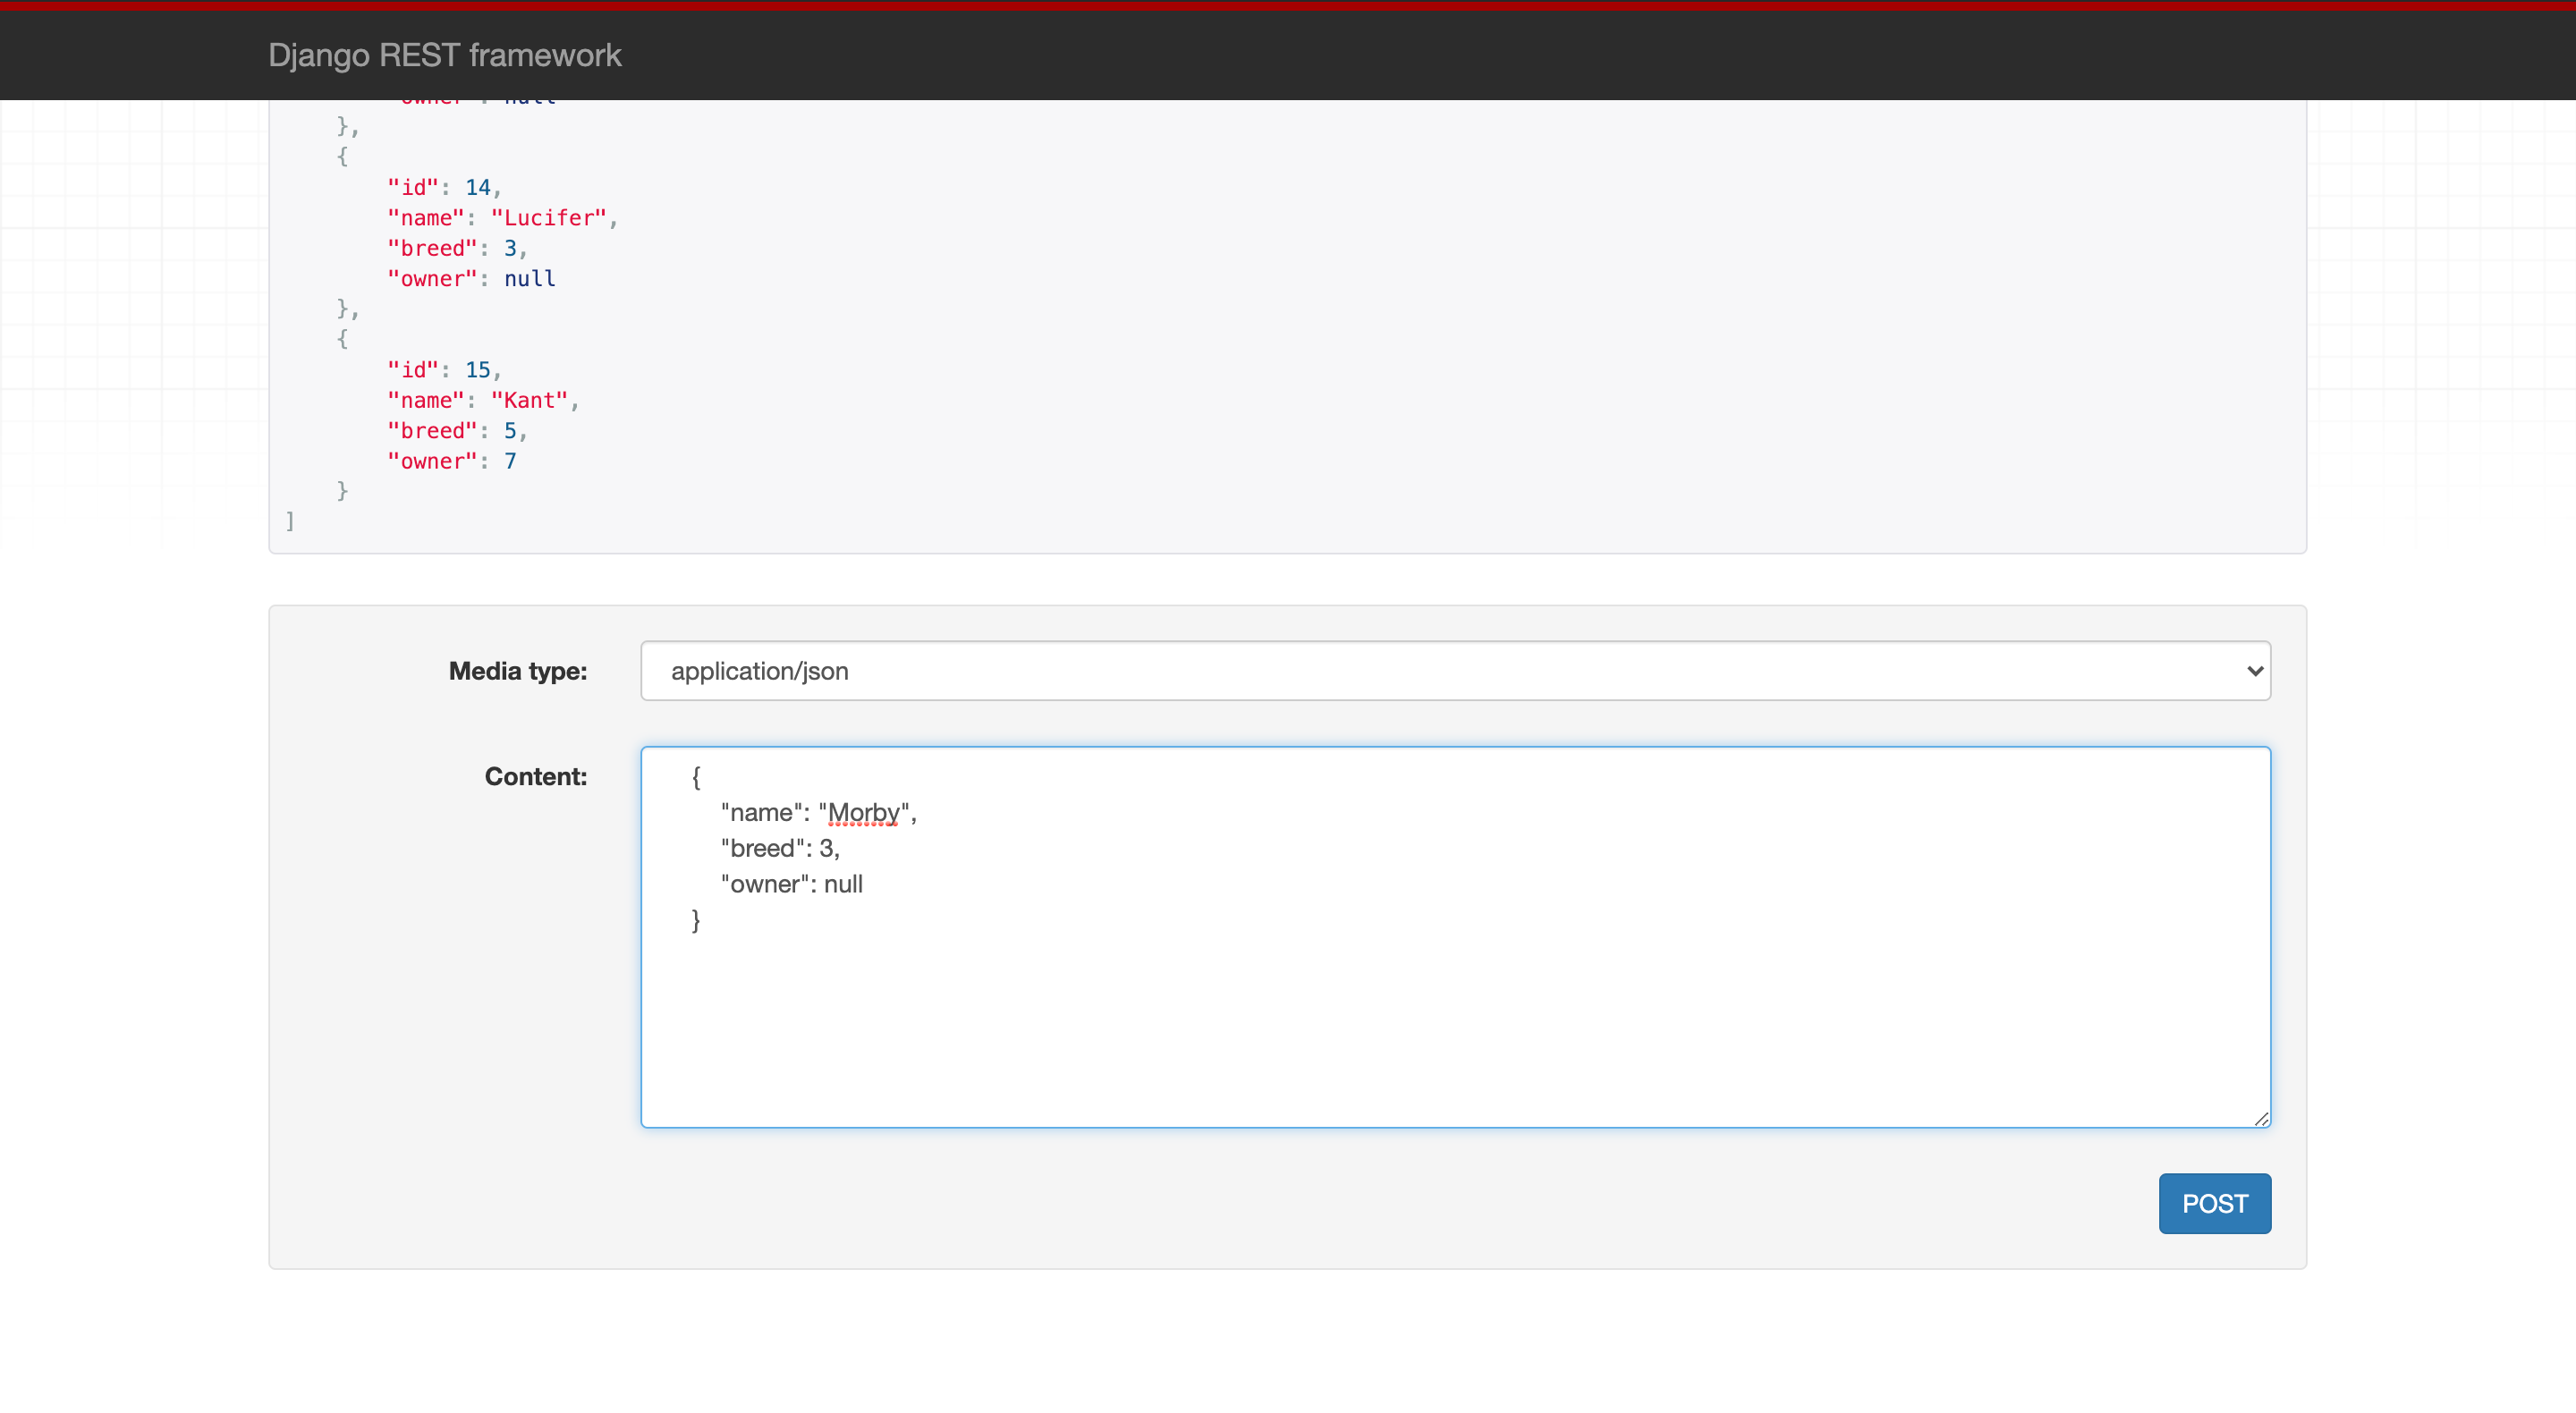Click the "breed": 3 line in Content box

click(x=779, y=849)
